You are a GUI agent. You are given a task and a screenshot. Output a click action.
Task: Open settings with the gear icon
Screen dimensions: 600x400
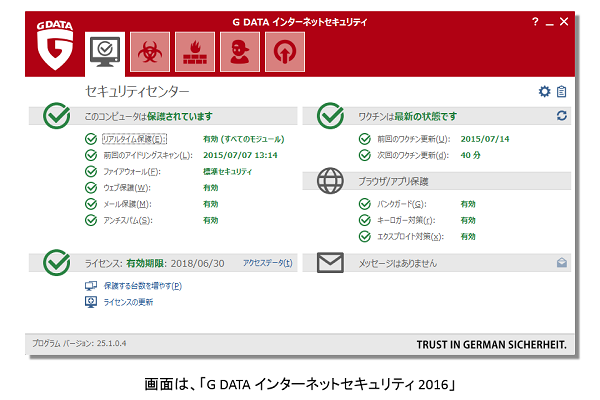(x=544, y=92)
